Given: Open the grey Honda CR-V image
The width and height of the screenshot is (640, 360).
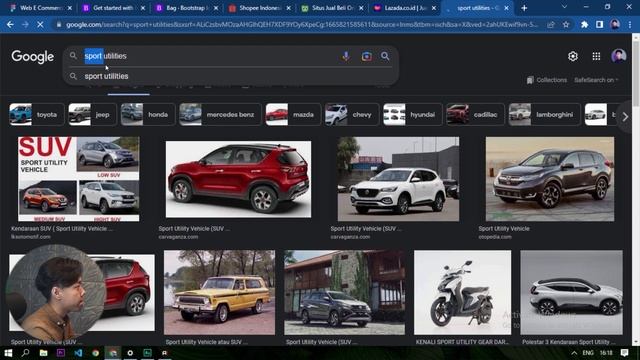Looking at the screenshot, I should click(550, 179).
